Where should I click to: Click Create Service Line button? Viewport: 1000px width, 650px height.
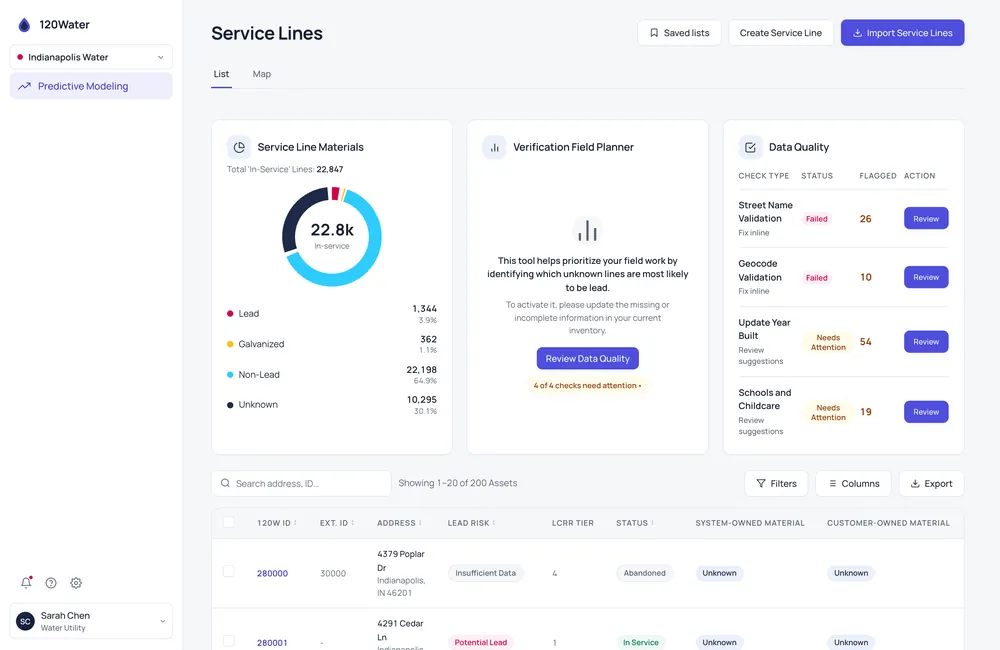coord(781,33)
